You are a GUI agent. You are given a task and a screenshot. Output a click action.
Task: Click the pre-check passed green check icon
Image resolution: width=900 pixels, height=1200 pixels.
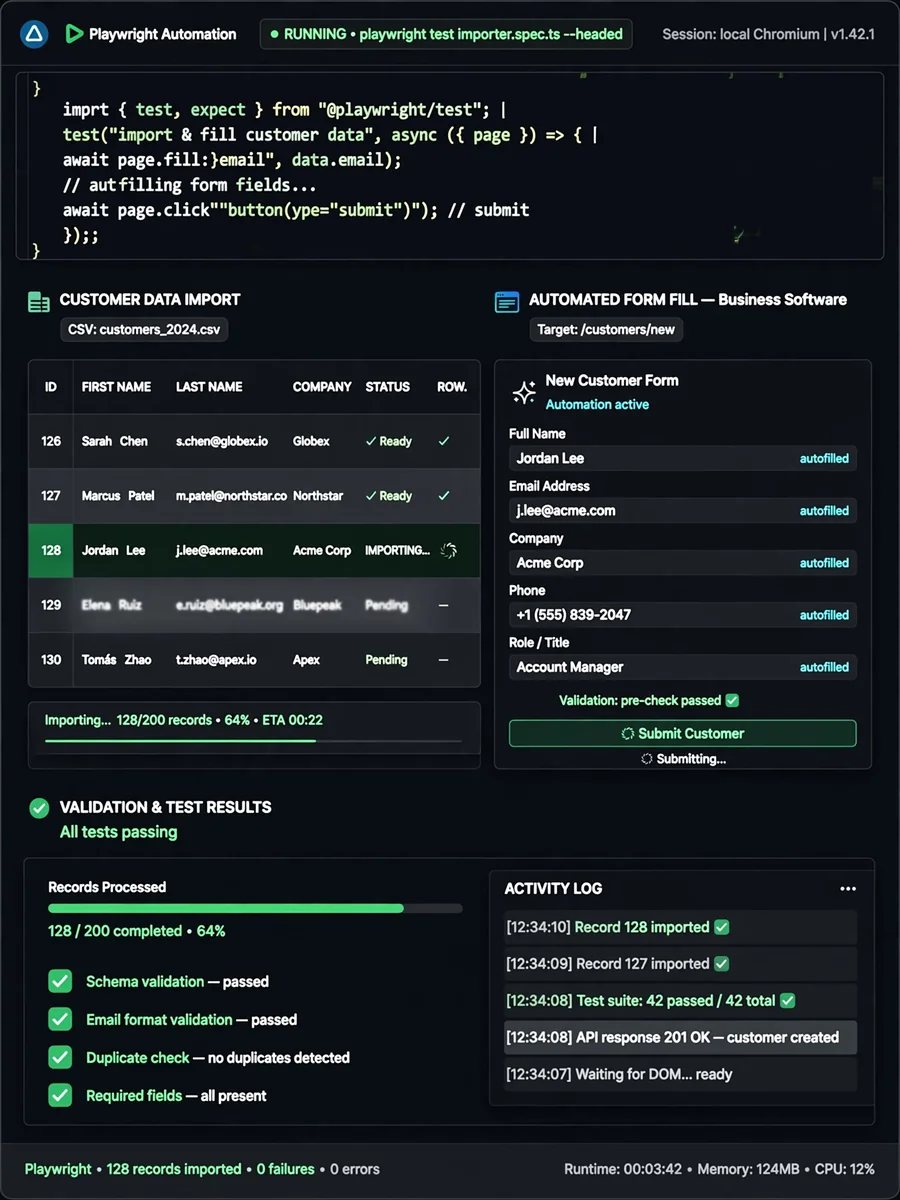[x=732, y=701]
